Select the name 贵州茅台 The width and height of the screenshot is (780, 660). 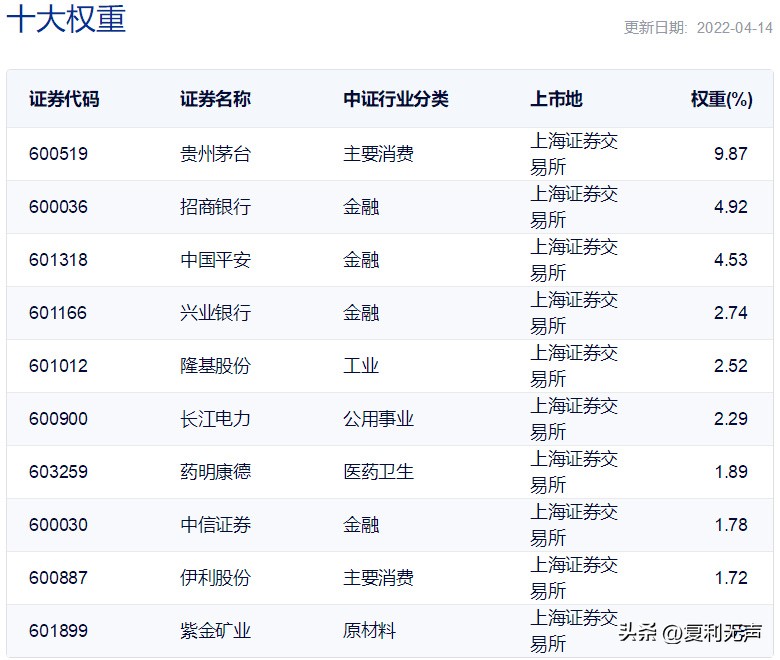pyautogui.click(x=215, y=154)
